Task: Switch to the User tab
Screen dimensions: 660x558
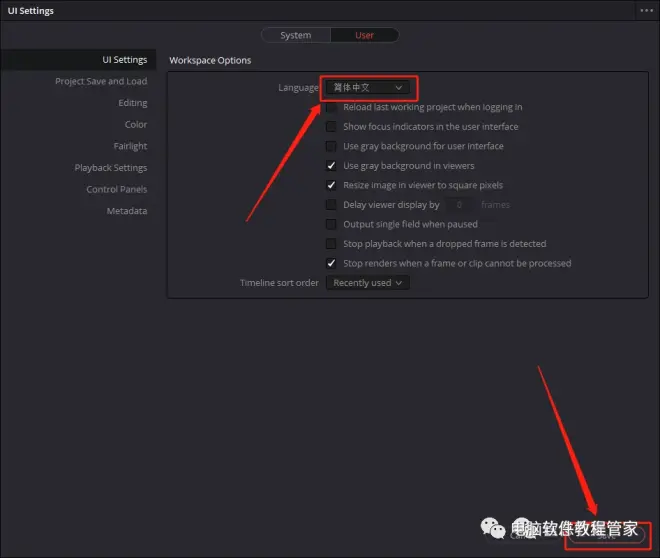Action: tap(365, 35)
